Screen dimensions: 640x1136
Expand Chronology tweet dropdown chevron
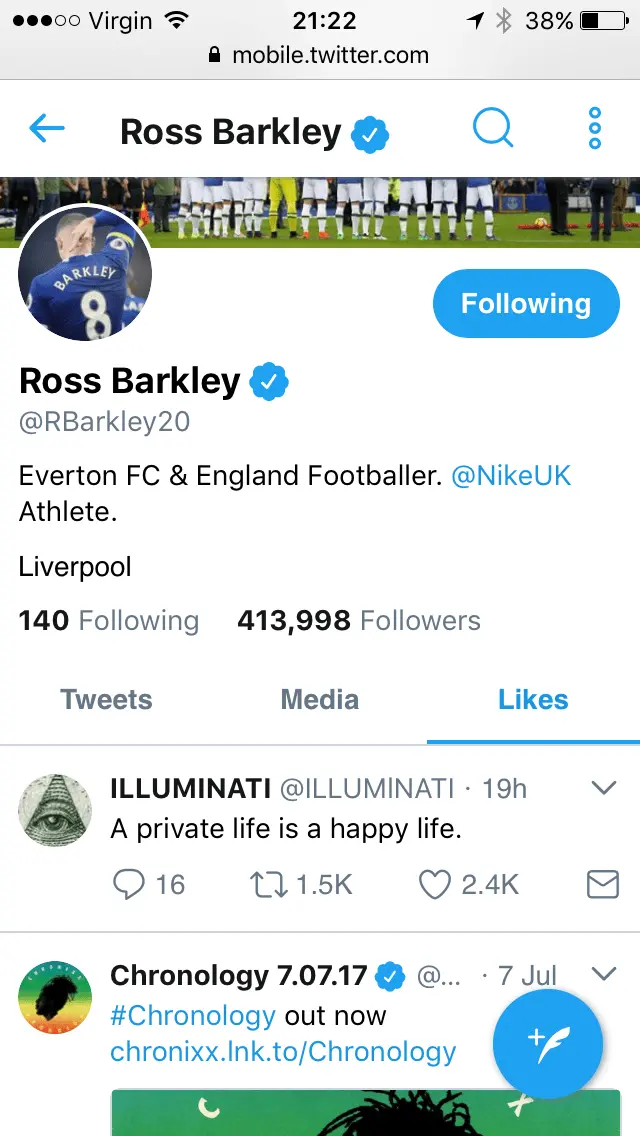pyautogui.click(x=604, y=973)
